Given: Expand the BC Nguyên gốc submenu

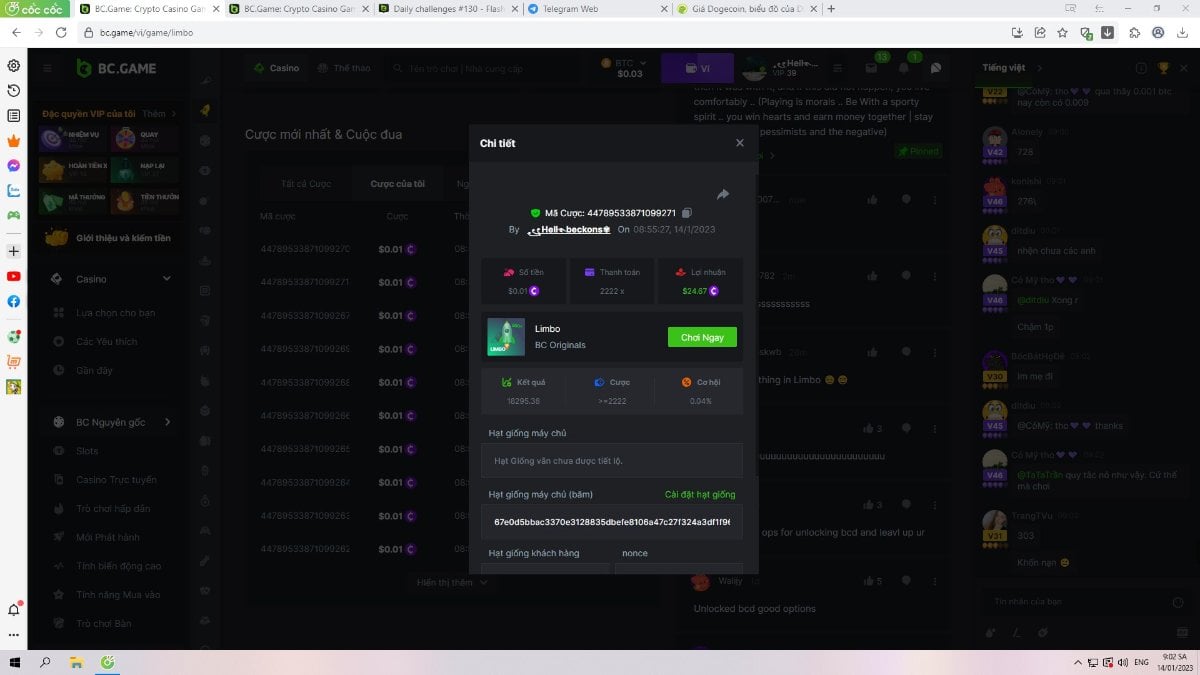Looking at the screenshot, I should coord(167,422).
